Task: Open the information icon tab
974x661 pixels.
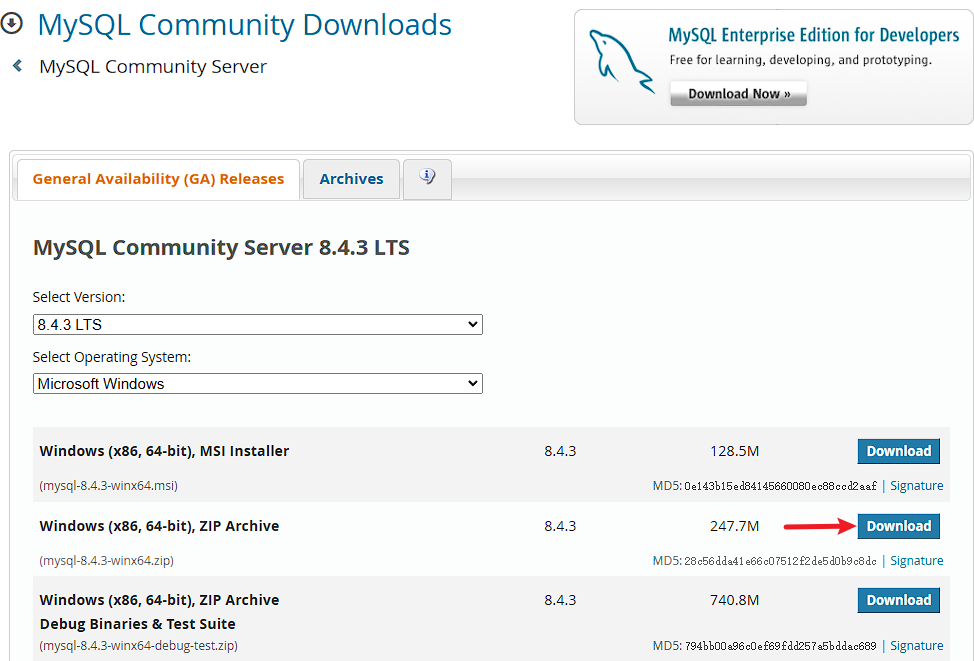Action: [x=427, y=179]
